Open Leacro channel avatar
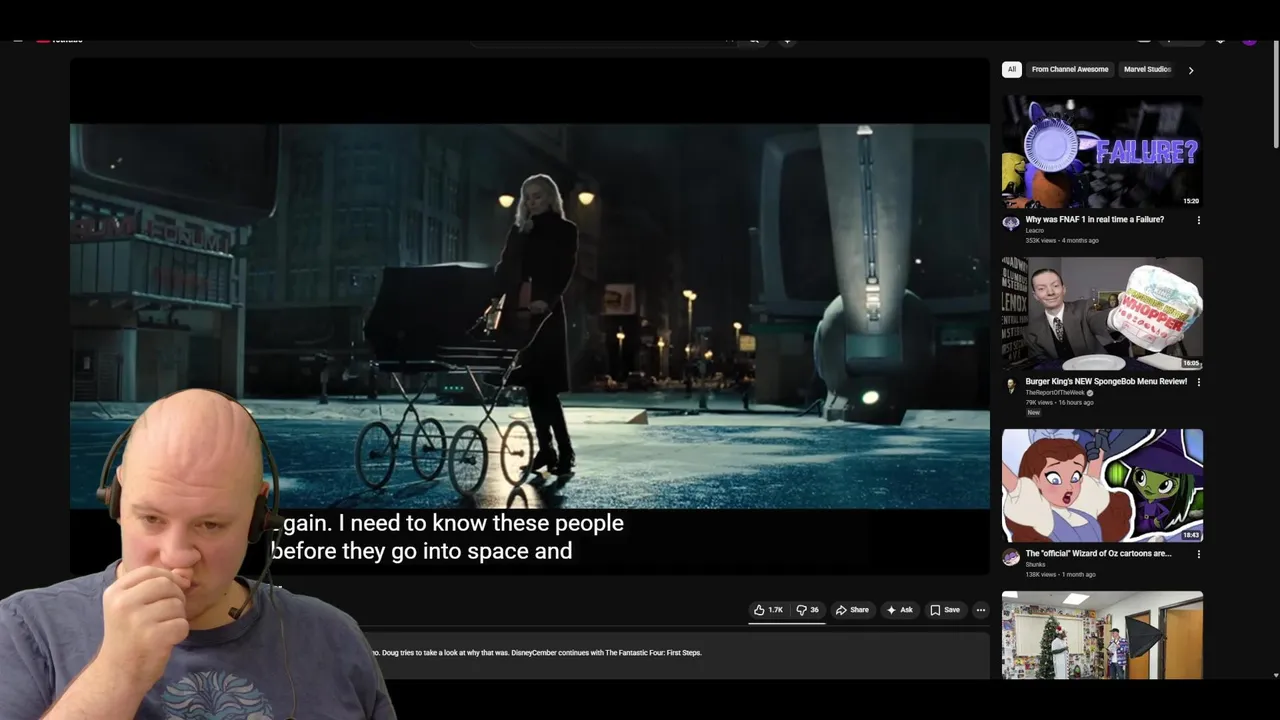1280x720 pixels. 1011,223
